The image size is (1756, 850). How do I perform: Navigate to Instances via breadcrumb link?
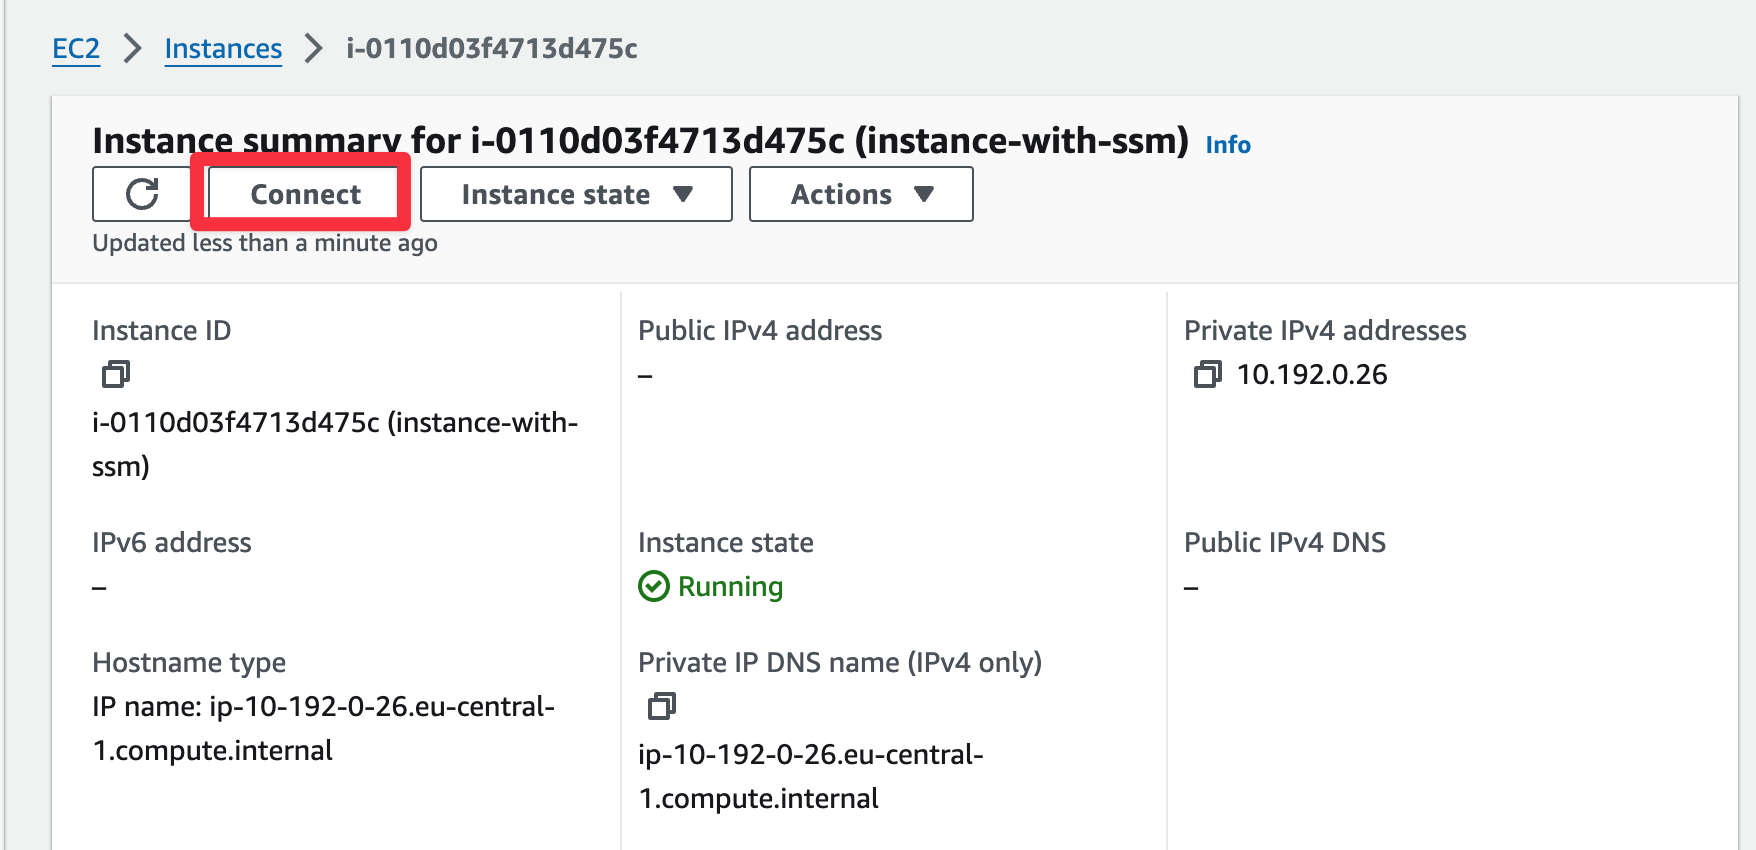click(223, 48)
